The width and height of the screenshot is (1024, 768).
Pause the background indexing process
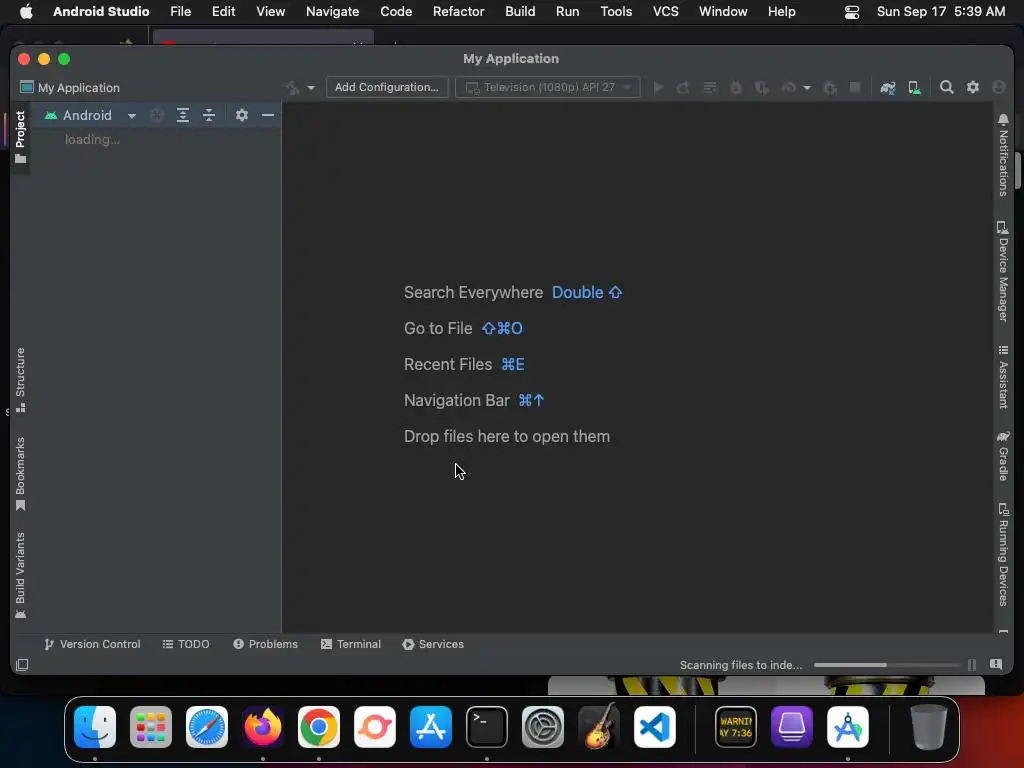pyautogui.click(x=972, y=665)
